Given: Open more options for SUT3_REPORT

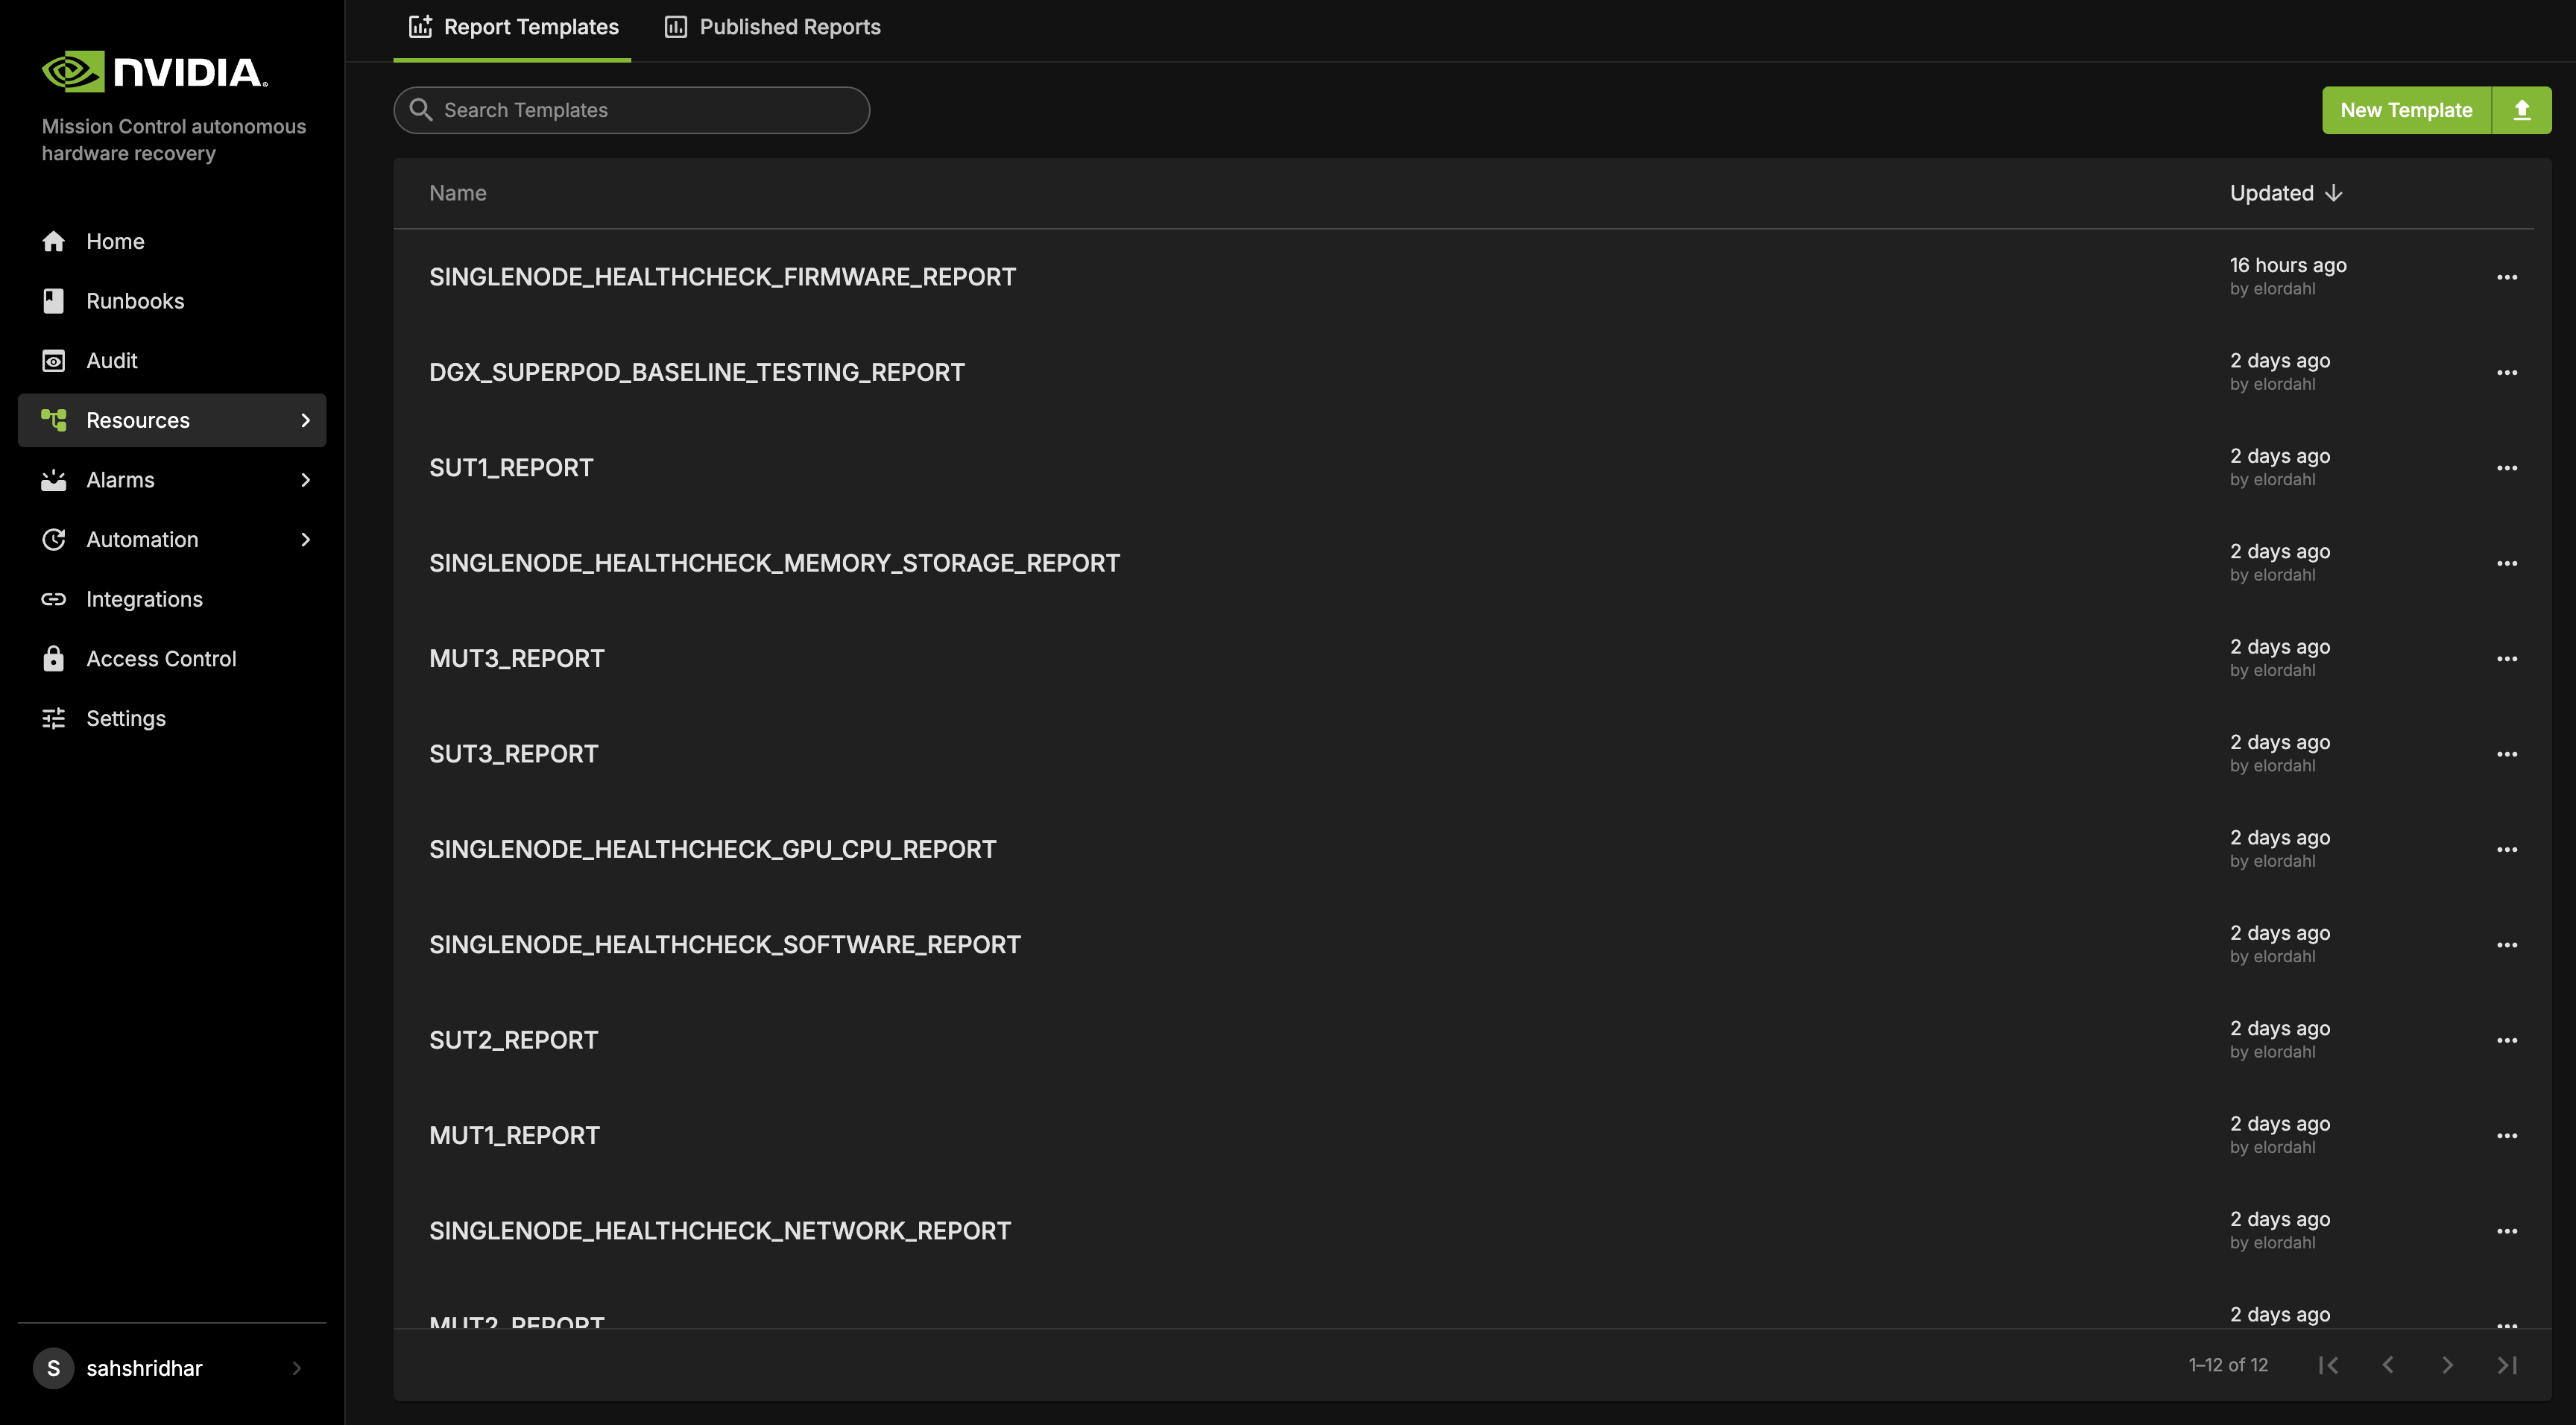Looking at the screenshot, I should click(x=2507, y=754).
